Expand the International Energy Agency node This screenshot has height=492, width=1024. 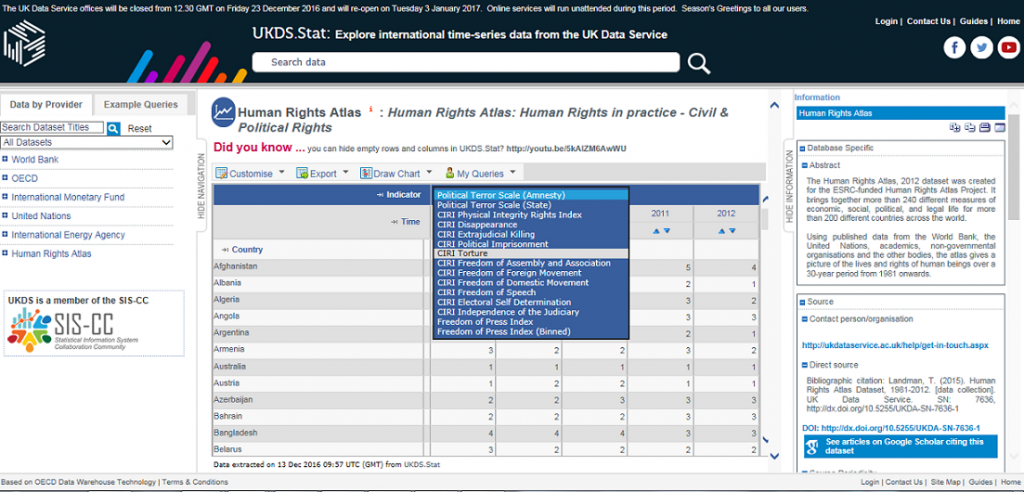tap(5, 235)
